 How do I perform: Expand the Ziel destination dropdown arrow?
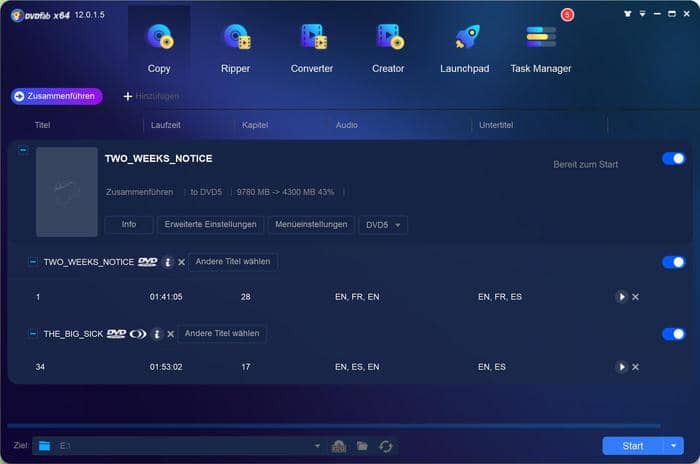tap(317, 446)
